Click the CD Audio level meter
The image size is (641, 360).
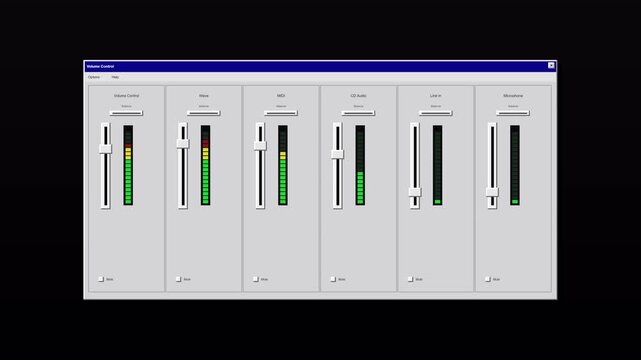click(x=360, y=165)
